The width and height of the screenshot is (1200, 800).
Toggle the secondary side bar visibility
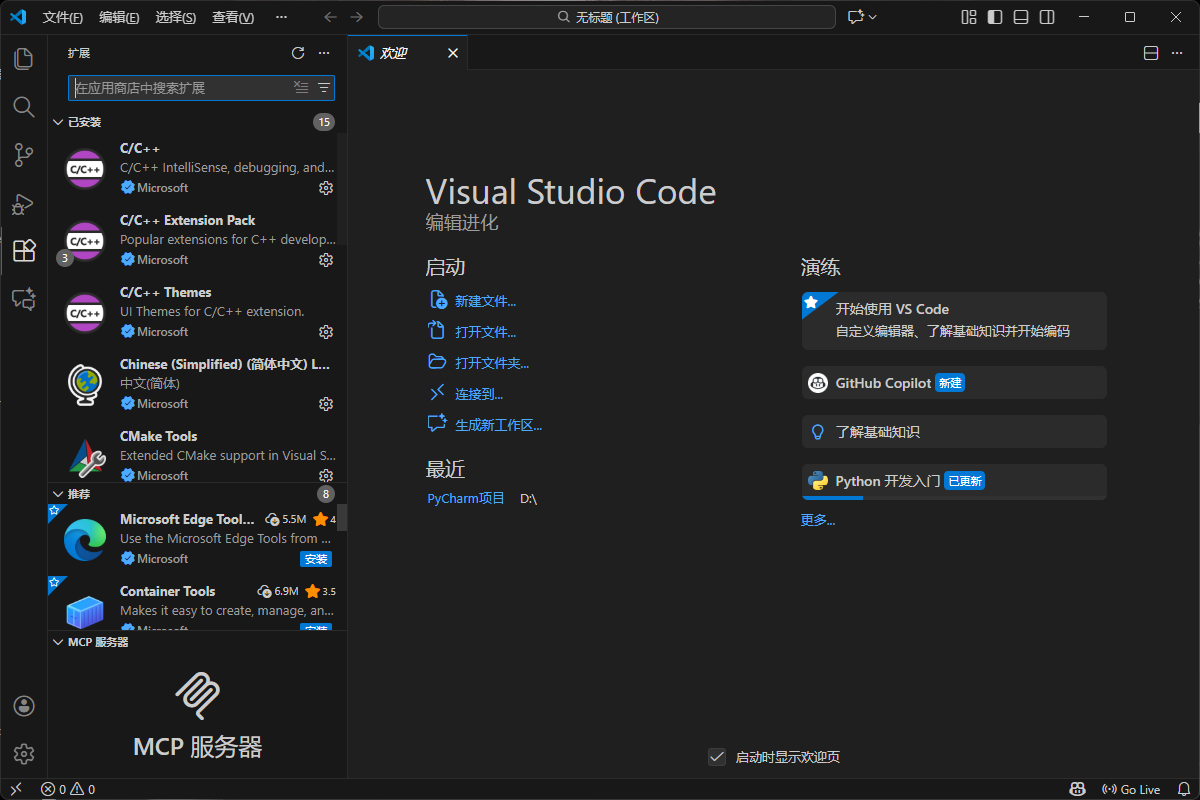click(1047, 17)
